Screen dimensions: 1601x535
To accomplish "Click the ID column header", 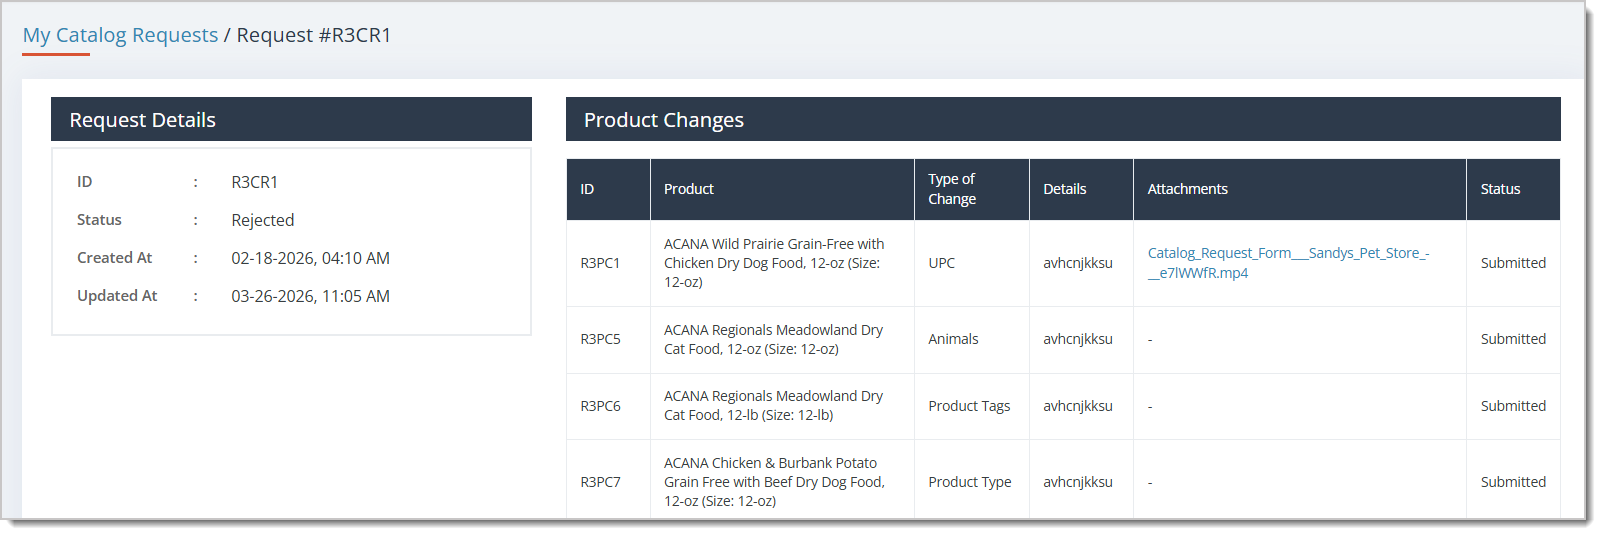I will [x=608, y=189].
